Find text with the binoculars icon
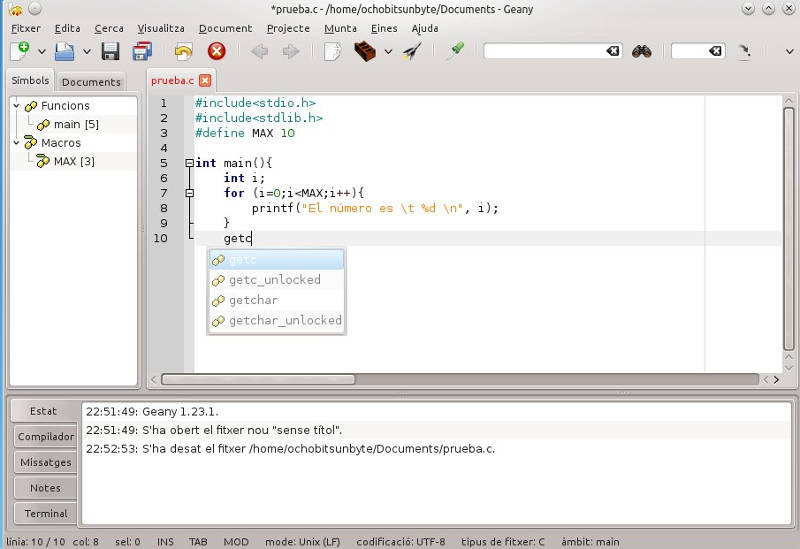800x549 pixels. [641, 51]
